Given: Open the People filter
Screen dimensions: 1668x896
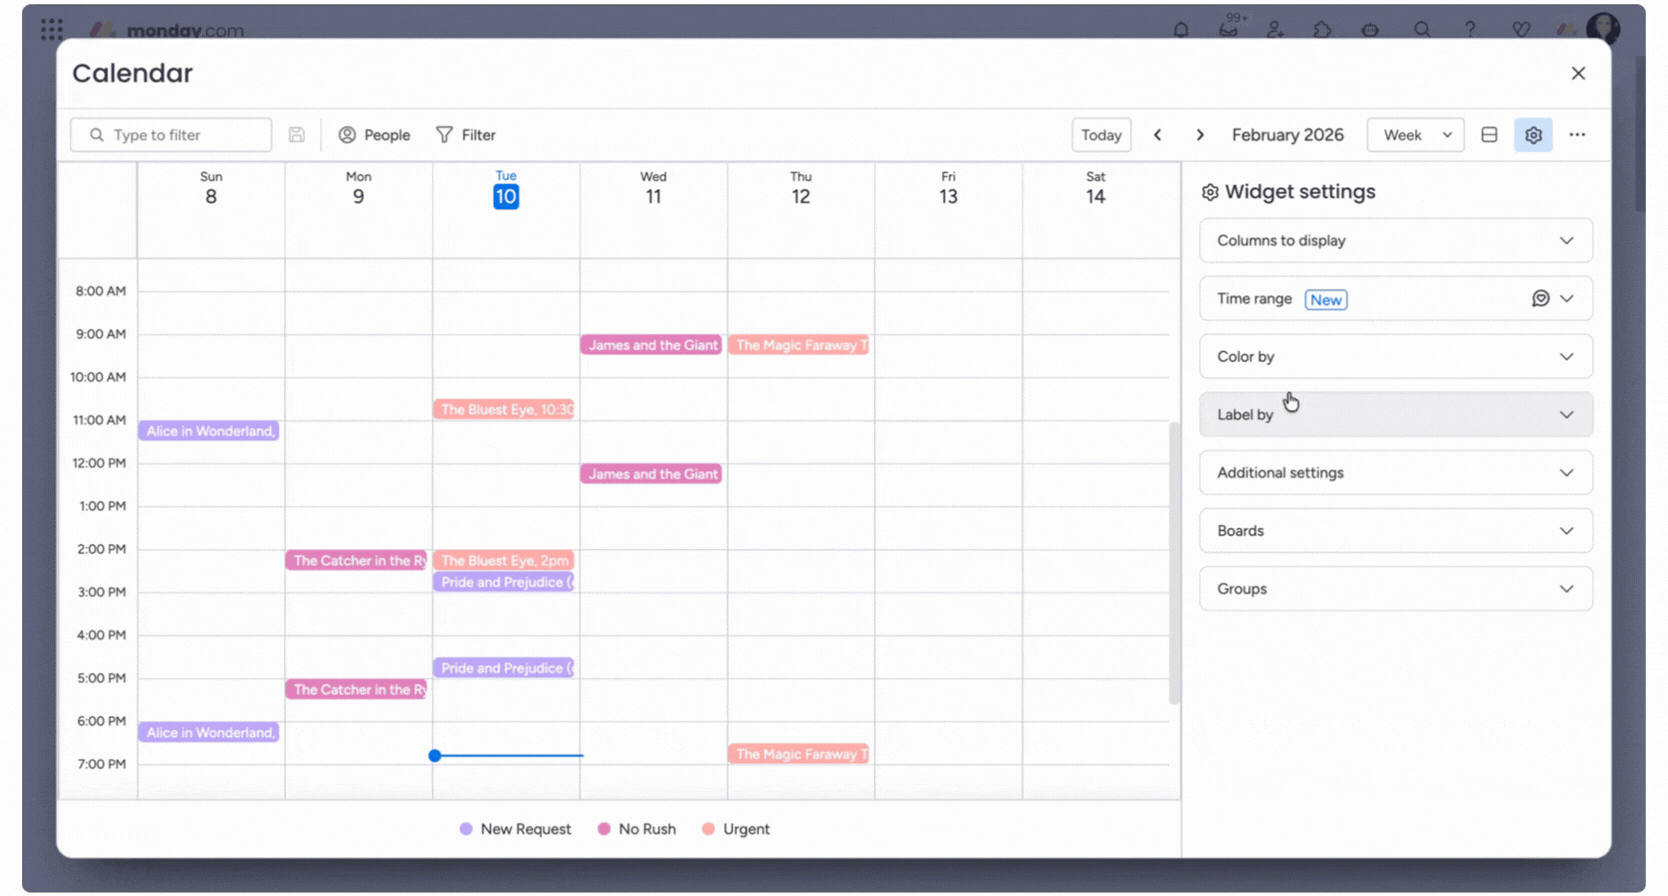Looking at the screenshot, I should click(x=374, y=135).
